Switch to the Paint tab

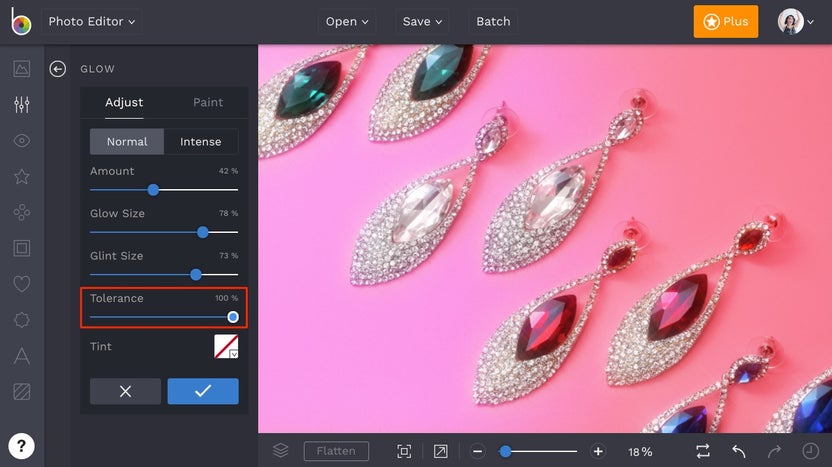208,102
